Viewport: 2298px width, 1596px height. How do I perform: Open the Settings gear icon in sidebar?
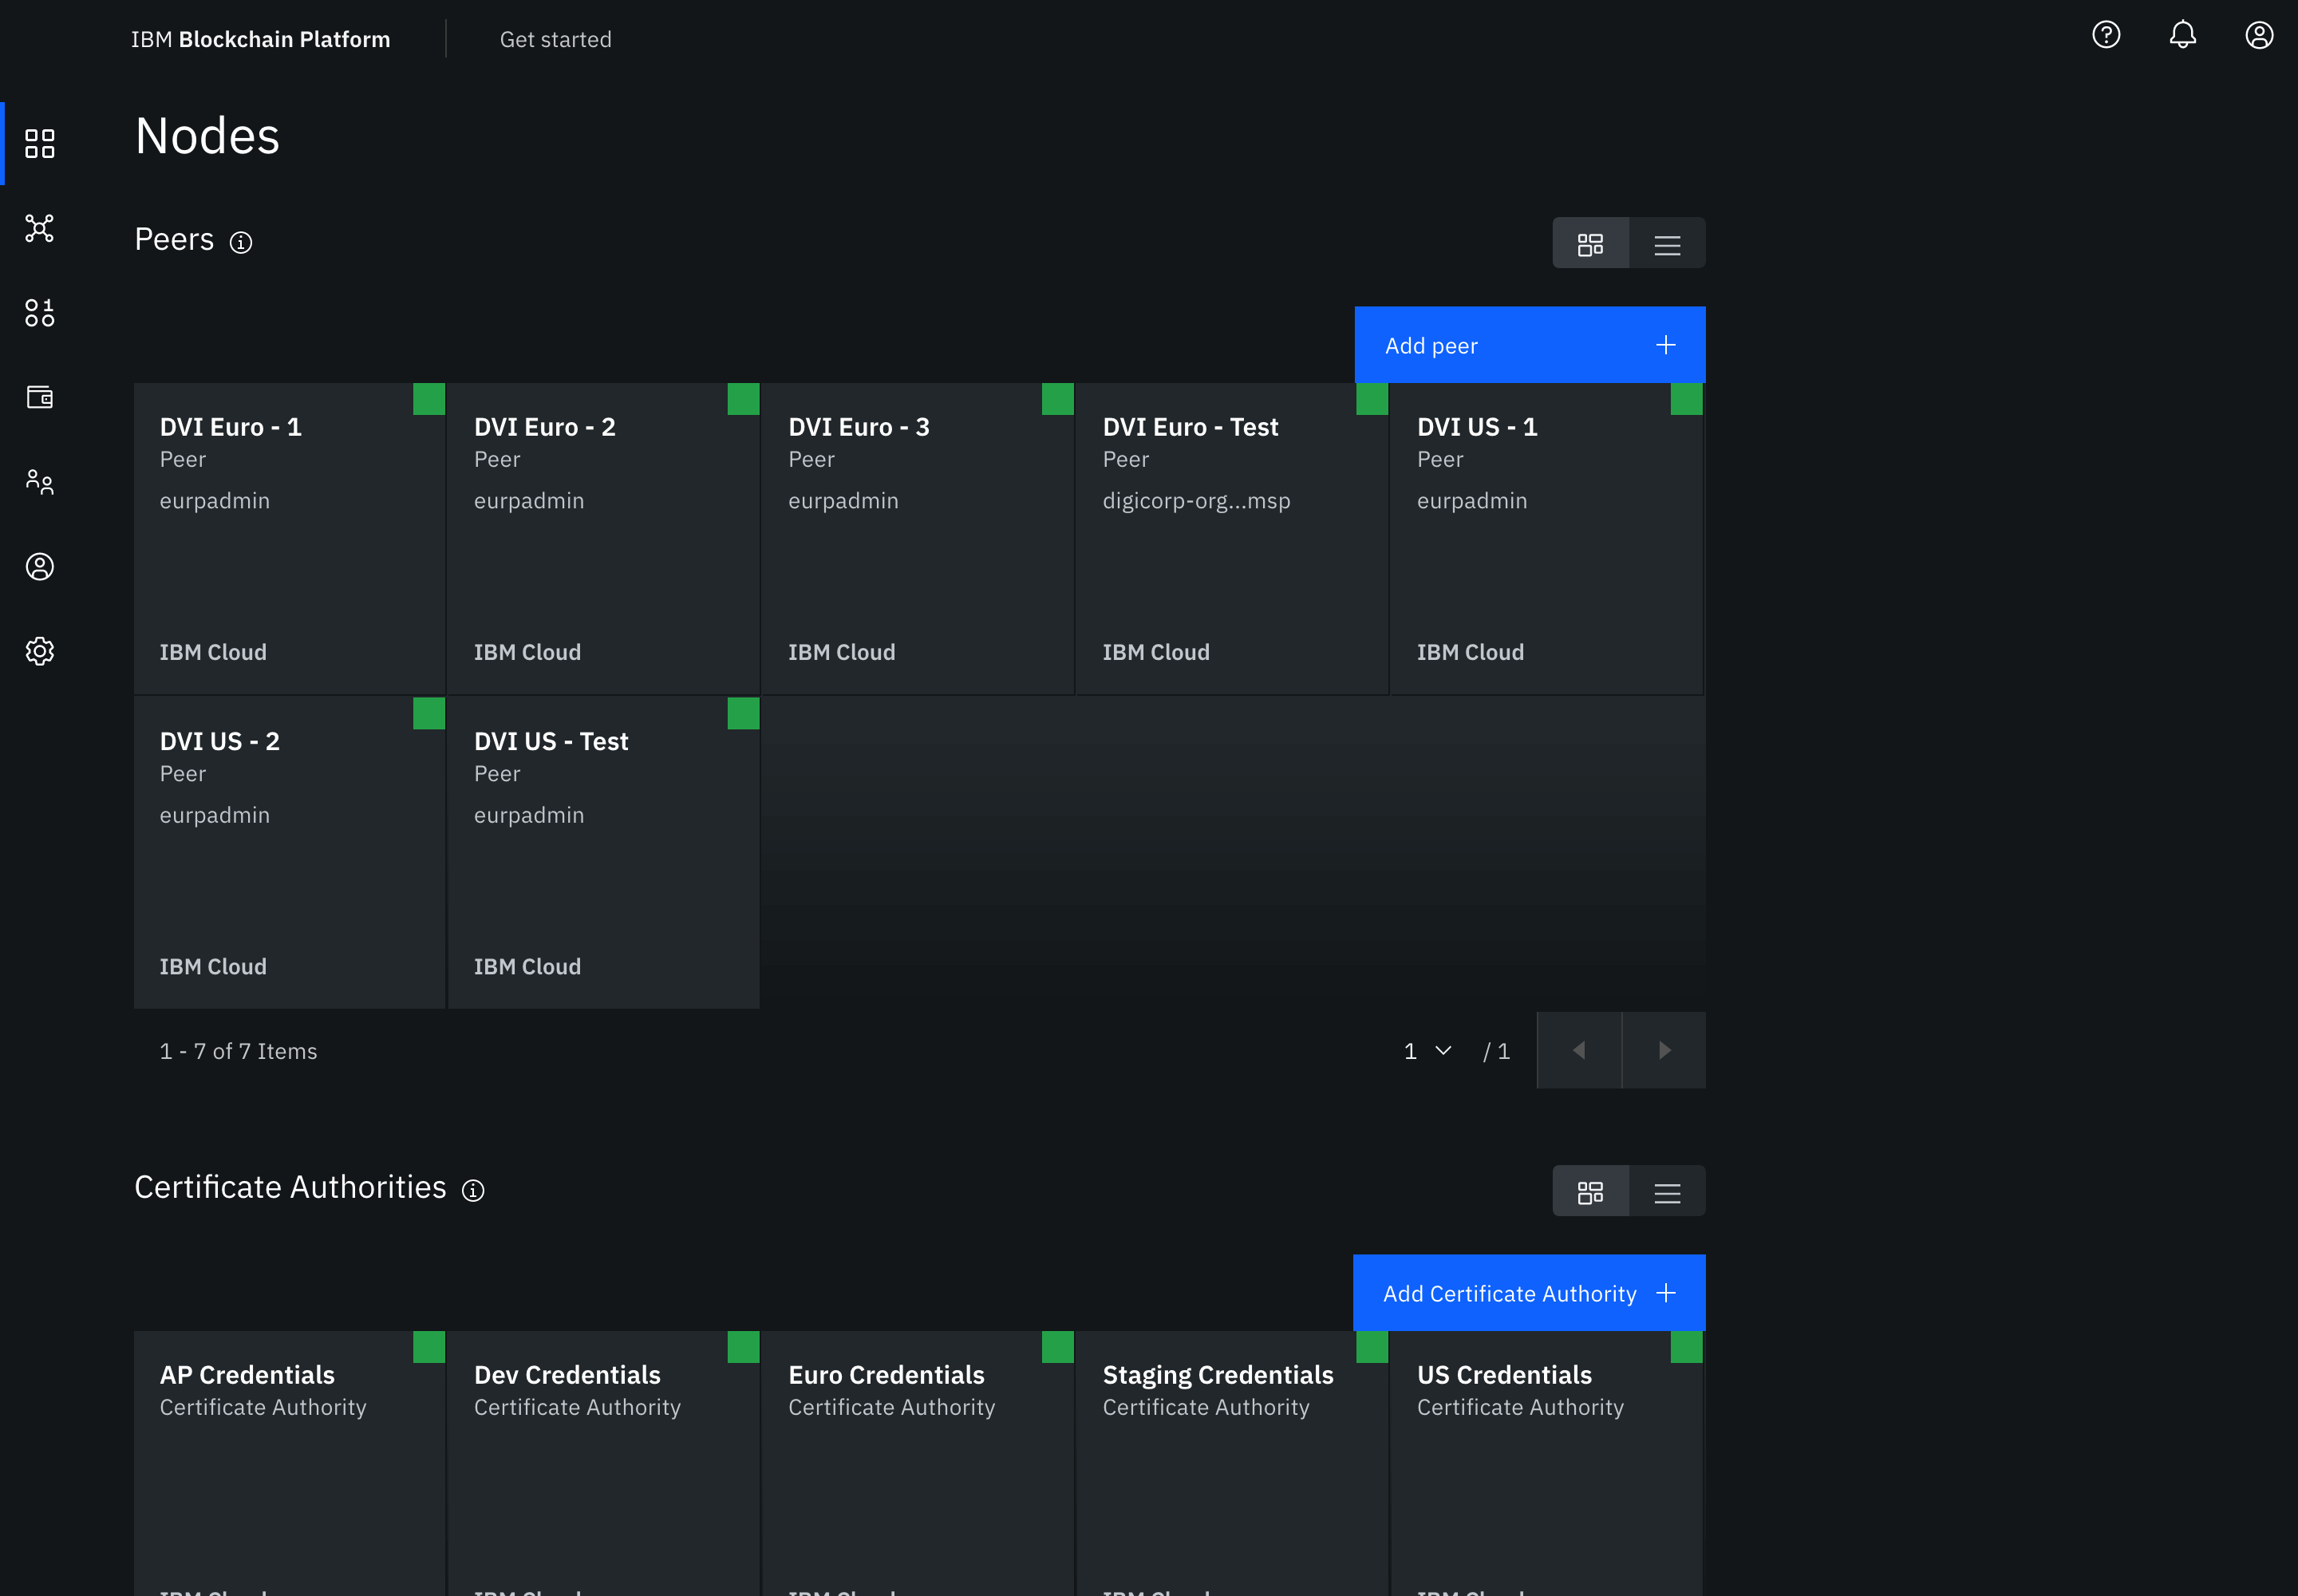40,651
